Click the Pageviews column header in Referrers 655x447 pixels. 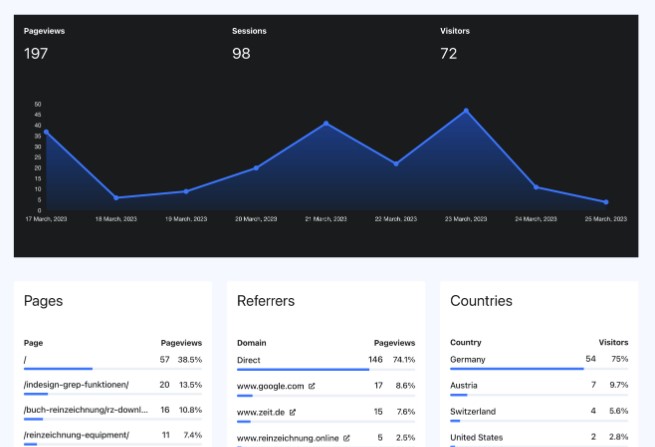coord(394,342)
